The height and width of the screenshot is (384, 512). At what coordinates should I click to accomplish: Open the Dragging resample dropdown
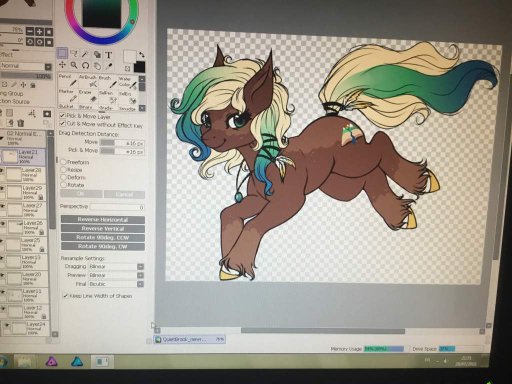pos(116,267)
